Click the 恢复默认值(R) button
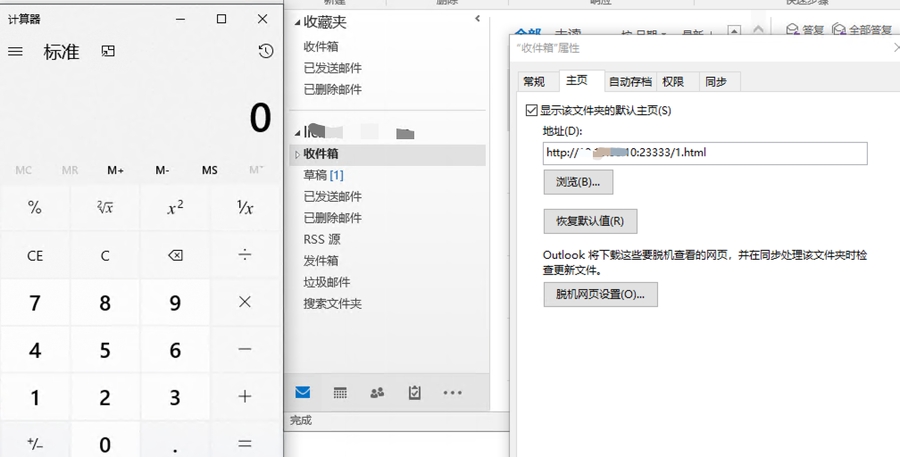900x457 pixels. pos(590,221)
